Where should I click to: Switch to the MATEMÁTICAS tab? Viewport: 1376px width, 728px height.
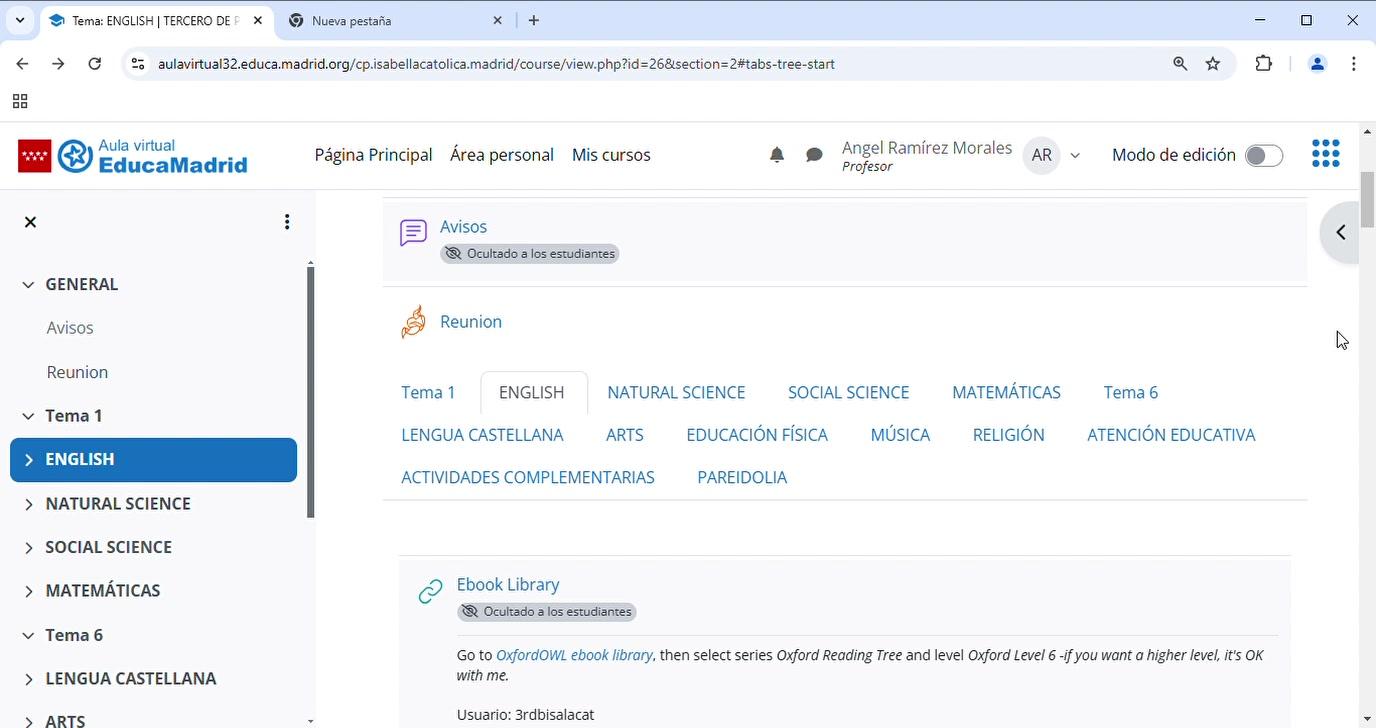[x=1006, y=393]
